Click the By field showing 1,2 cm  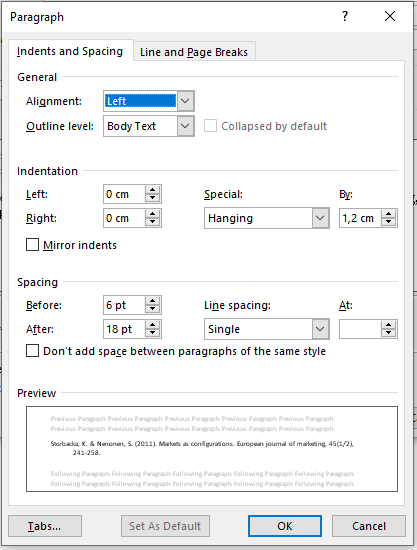point(360,218)
